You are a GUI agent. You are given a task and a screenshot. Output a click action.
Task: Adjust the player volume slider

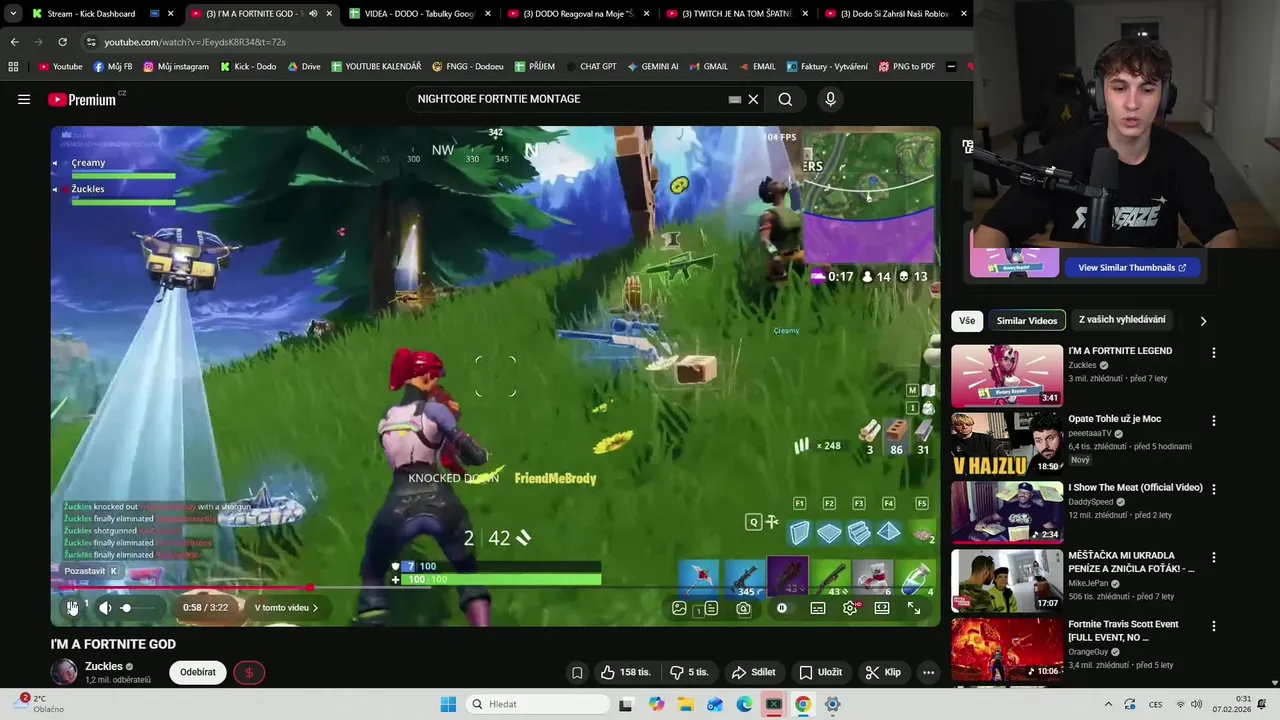[139, 607]
